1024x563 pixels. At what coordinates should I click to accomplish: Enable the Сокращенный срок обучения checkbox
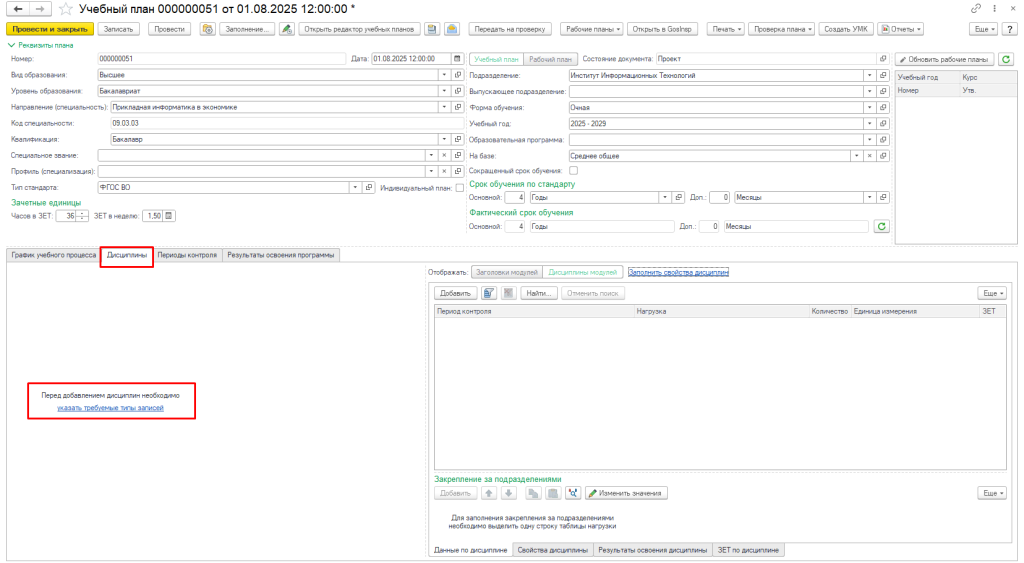pyautogui.click(x=573, y=171)
